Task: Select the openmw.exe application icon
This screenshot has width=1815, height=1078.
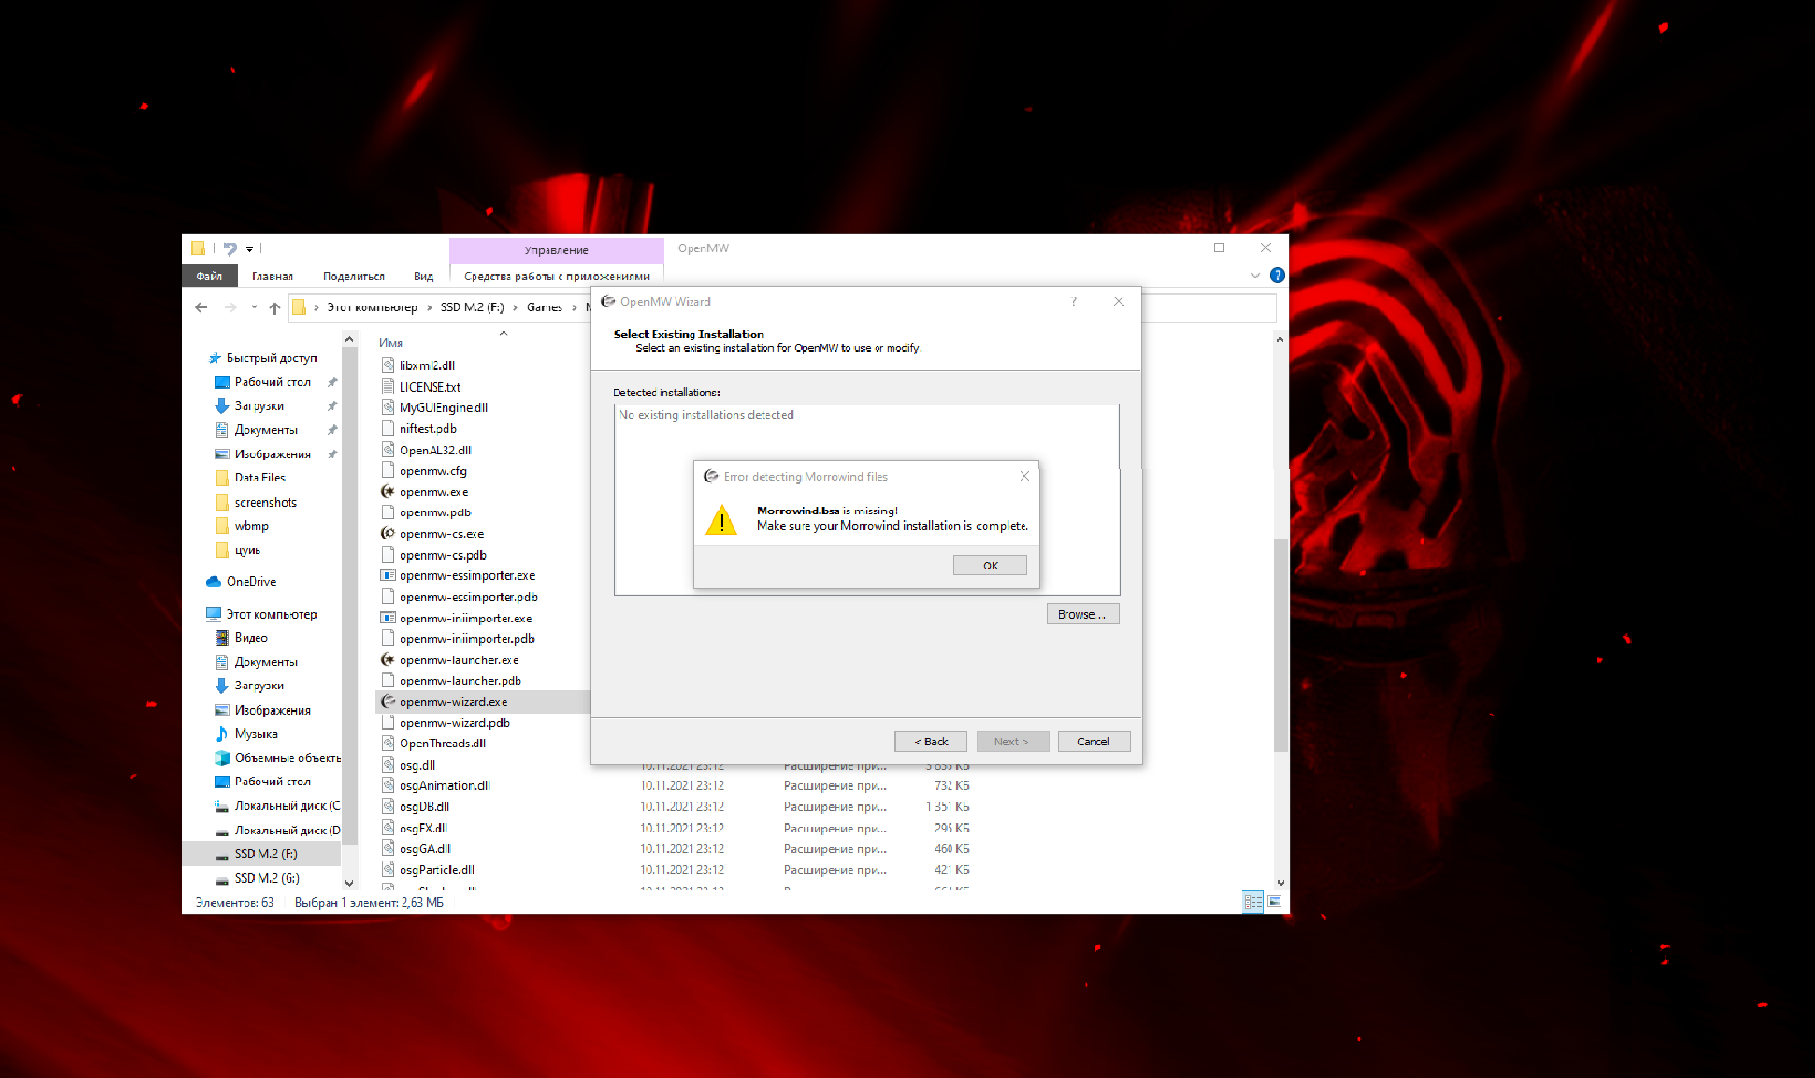Action: (388, 492)
